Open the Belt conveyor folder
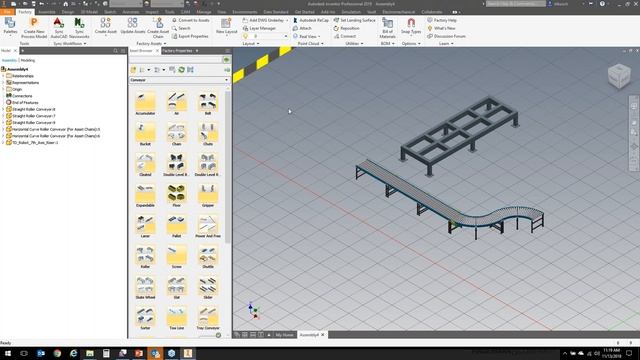 tap(208, 103)
